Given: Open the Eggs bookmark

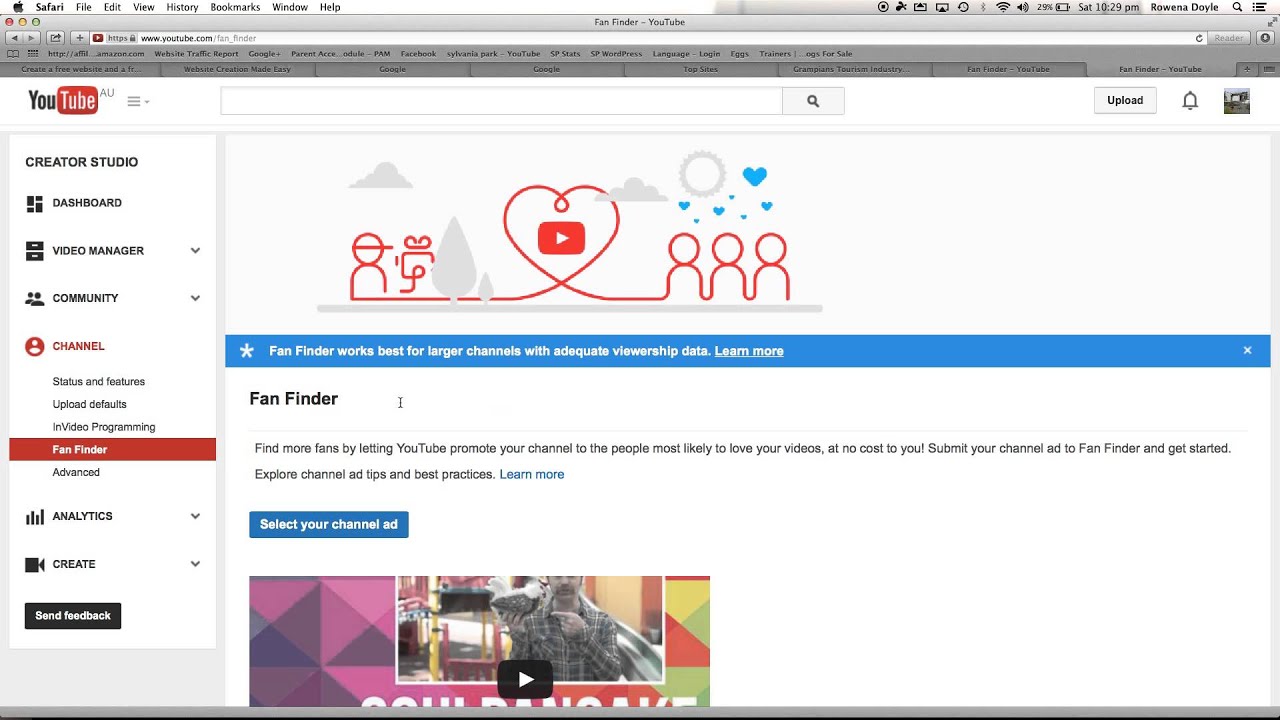Looking at the screenshot, I should pyautogui.click(x=739, y=54).
